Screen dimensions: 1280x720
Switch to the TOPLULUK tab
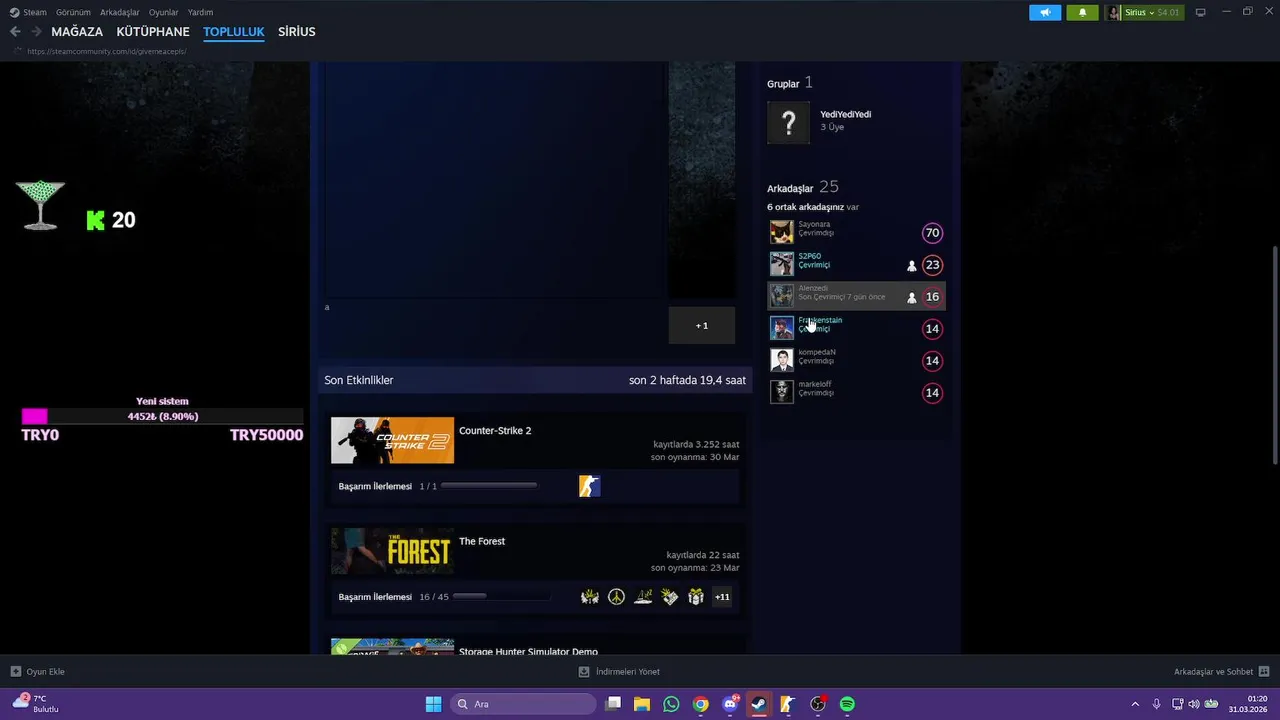pyautogui.click(x=233, y=32)
